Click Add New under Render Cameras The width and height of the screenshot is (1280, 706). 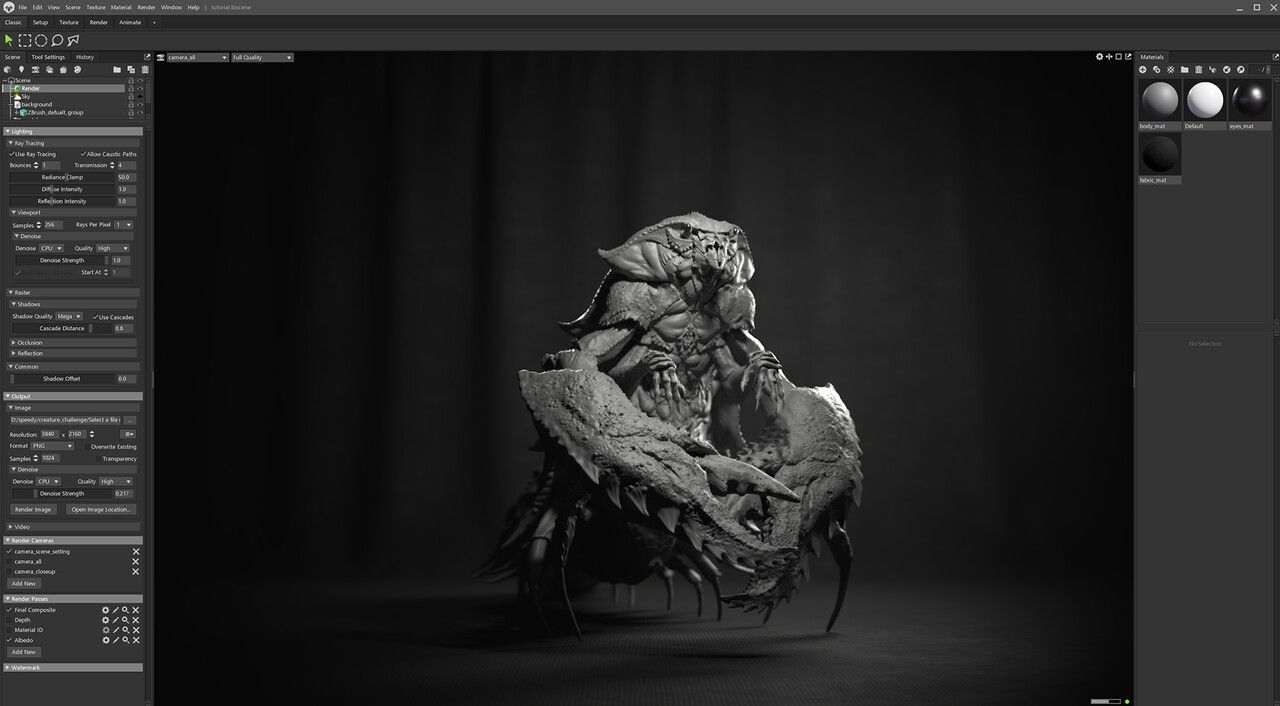23,583
